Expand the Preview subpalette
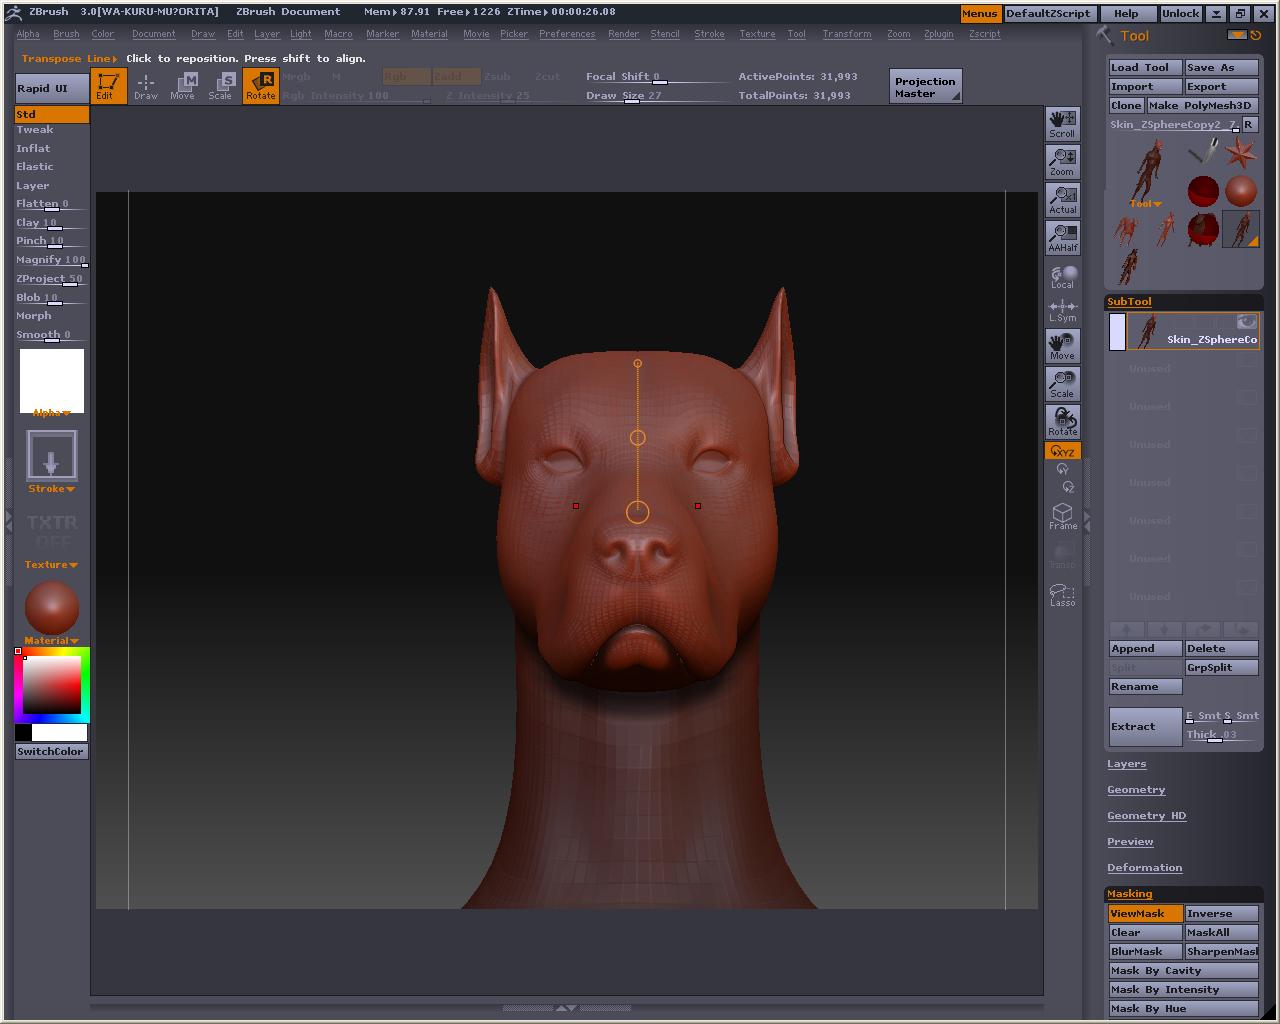Image resolution: width=1280 pixels, height=1024 pixels. pyautogui.click(x=1130, y=842)
